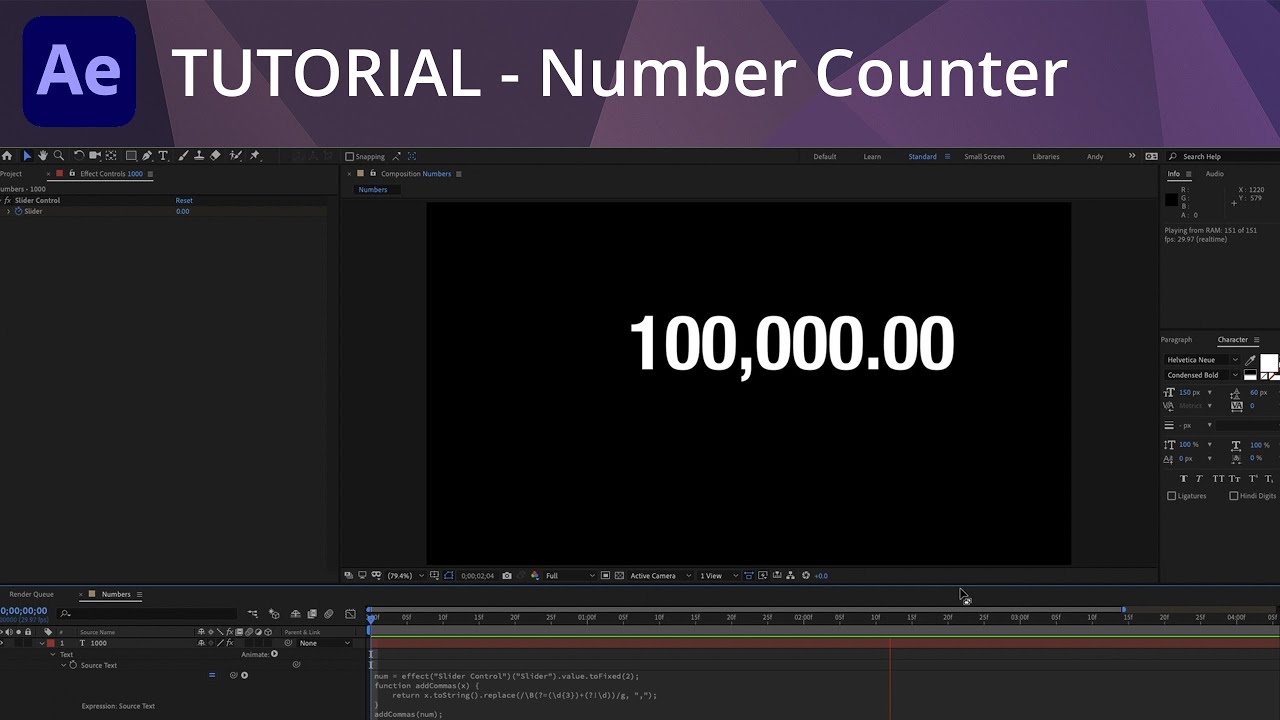Select the Pen tool
The image size is (1280, 720).
(147, 156)
